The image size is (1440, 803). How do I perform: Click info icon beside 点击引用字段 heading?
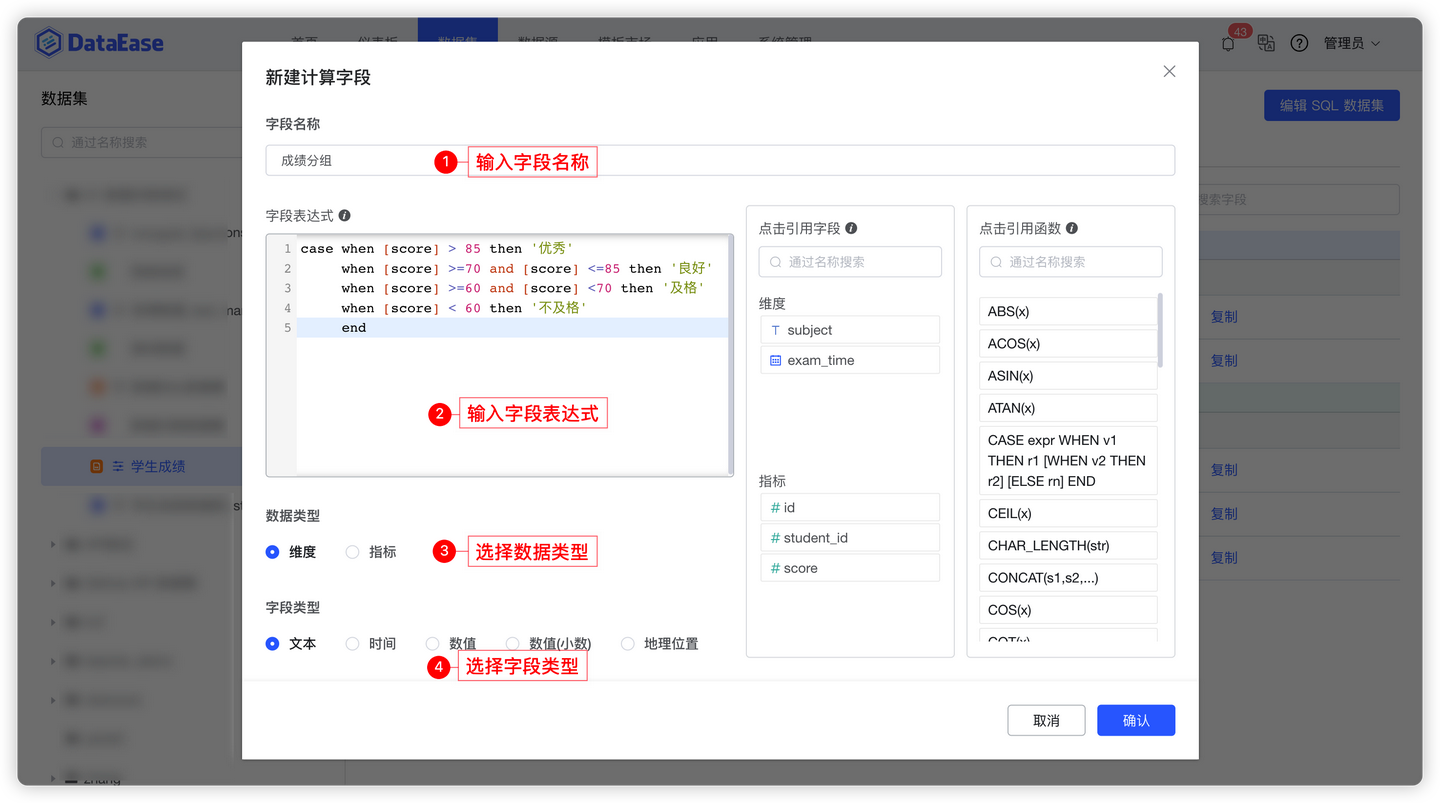point(851,228)
